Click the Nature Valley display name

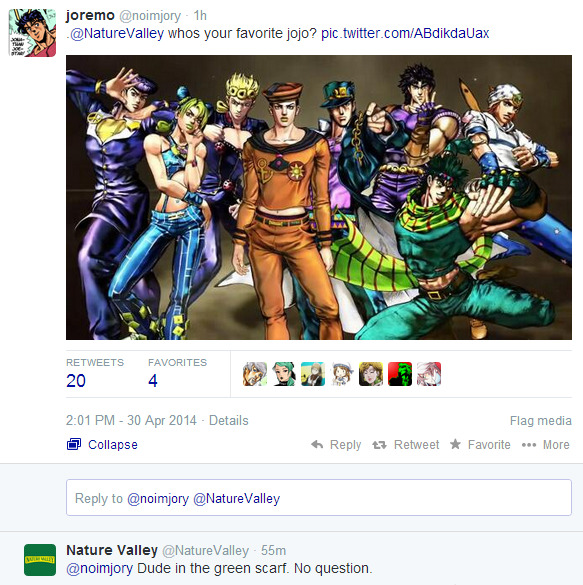tap(112, 550)
